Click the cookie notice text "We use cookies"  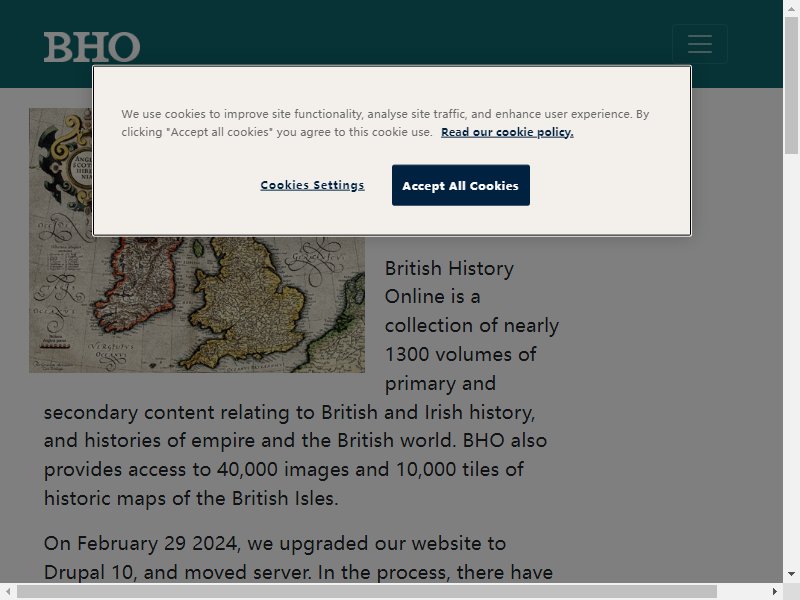click(163, 114)
